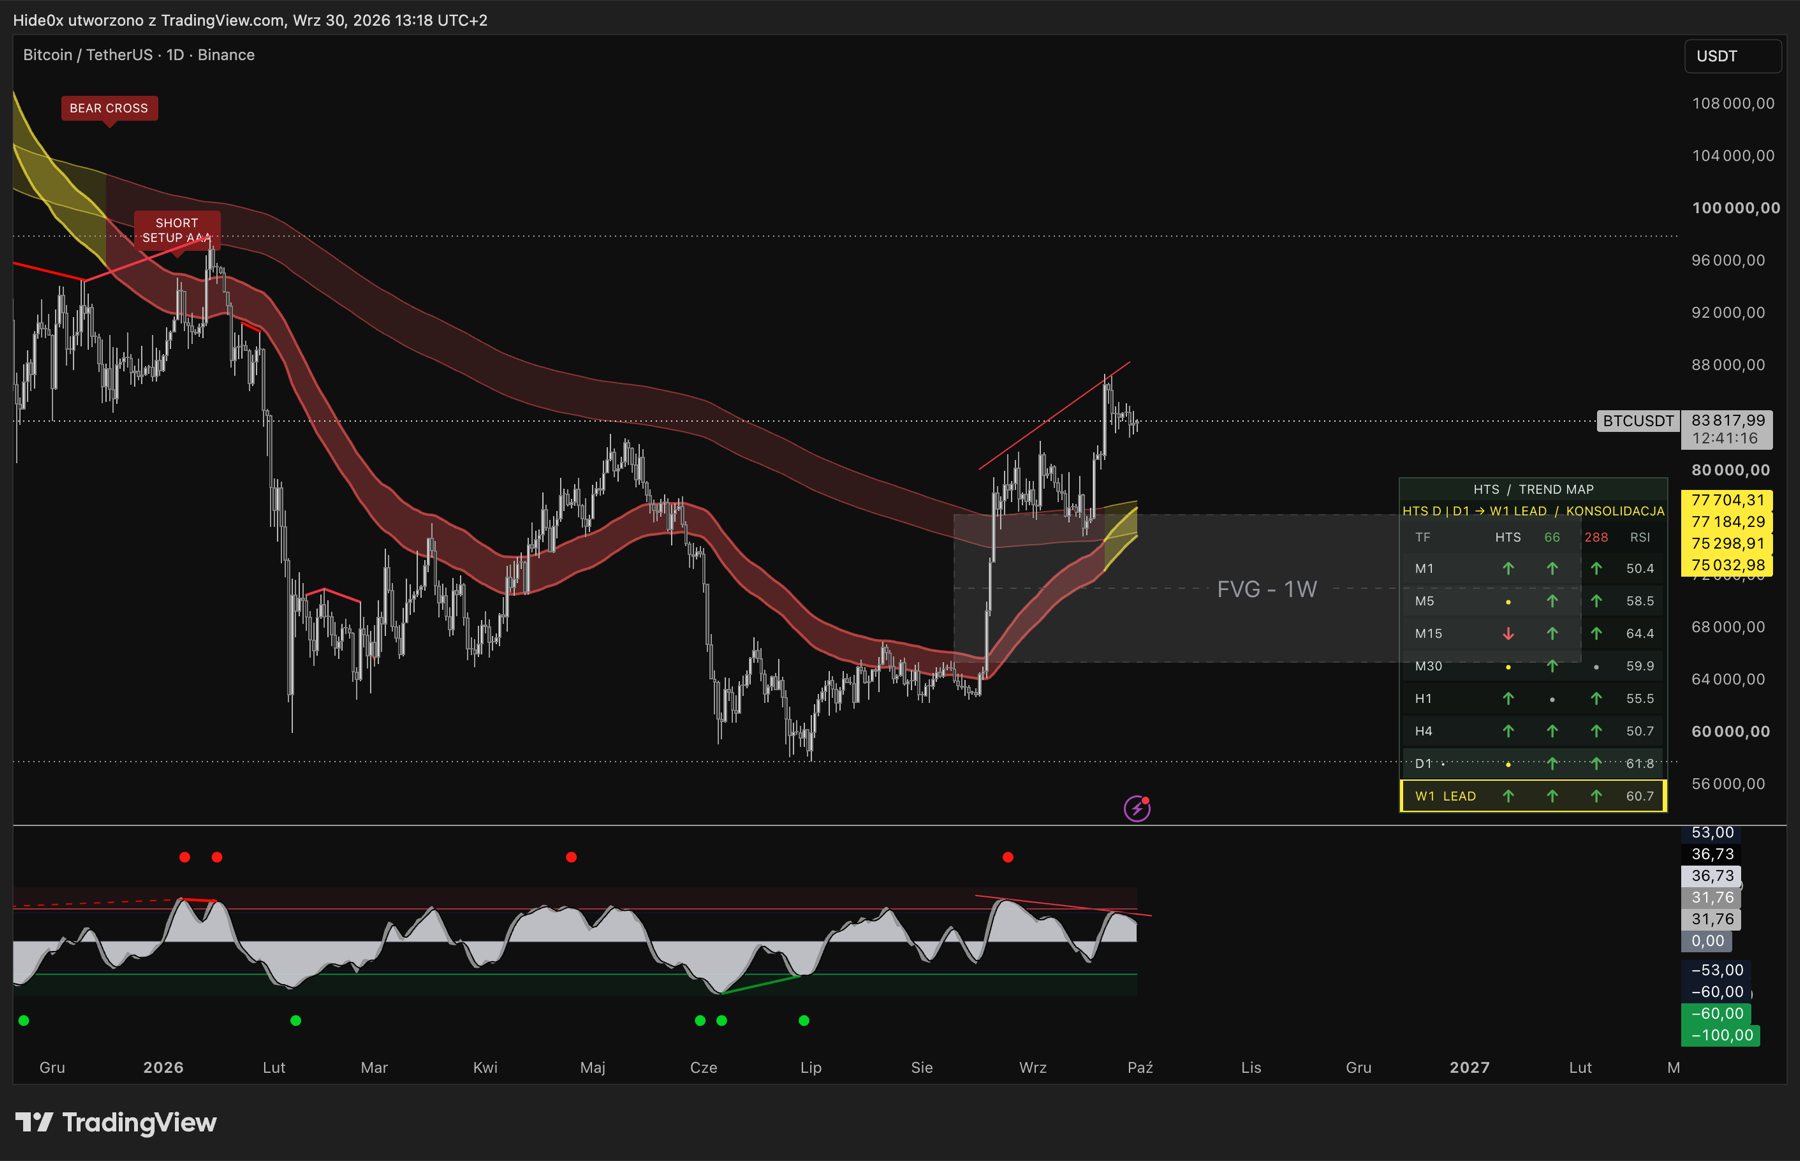
Task: Click the countdown timer 12:41:16
Action: tap(1725, 439)
